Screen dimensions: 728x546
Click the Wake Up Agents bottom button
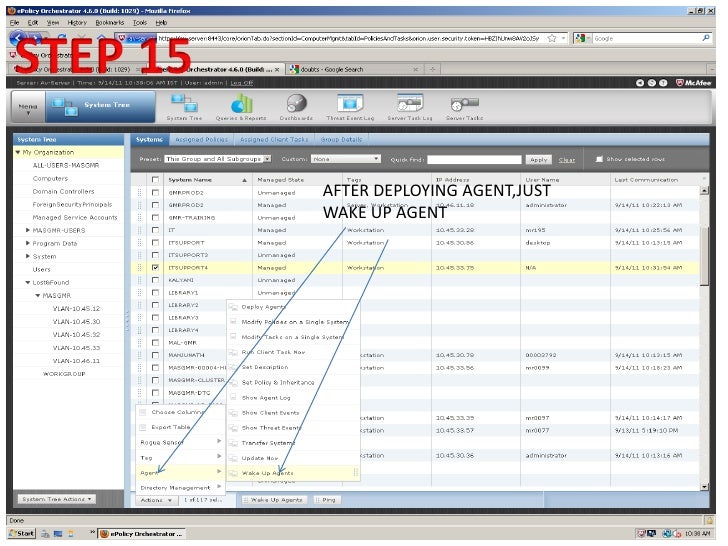pos(273,500)
